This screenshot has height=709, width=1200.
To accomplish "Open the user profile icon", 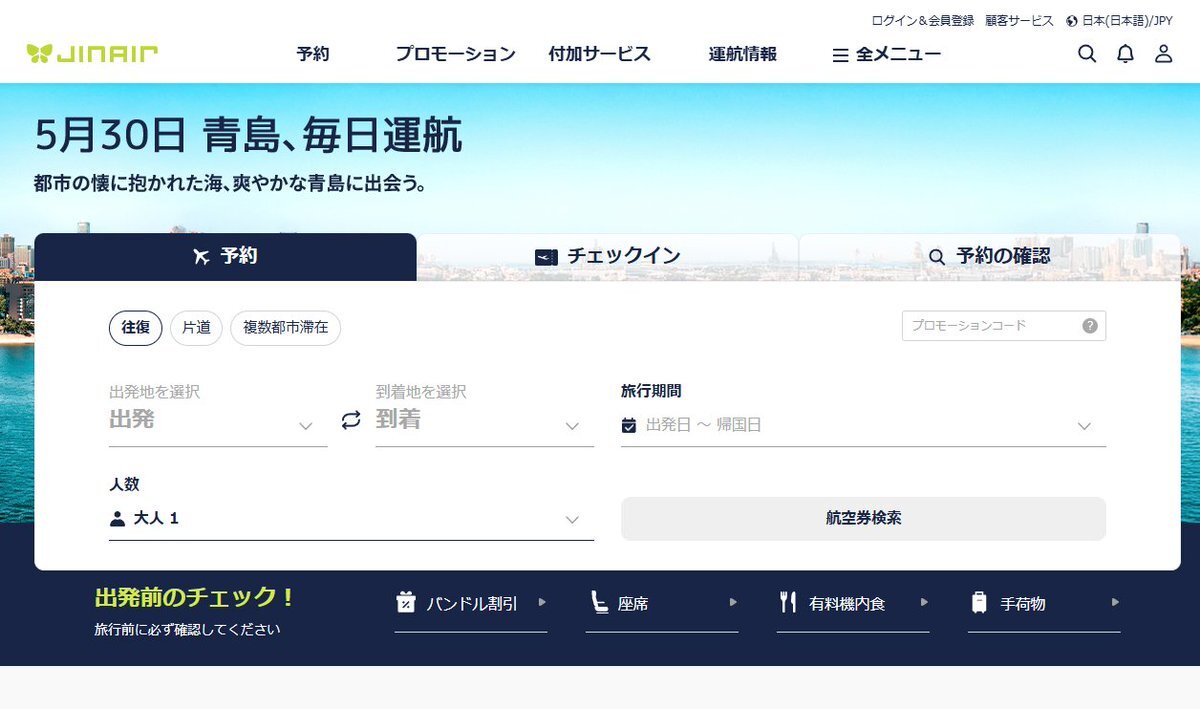I will 1163,54.
